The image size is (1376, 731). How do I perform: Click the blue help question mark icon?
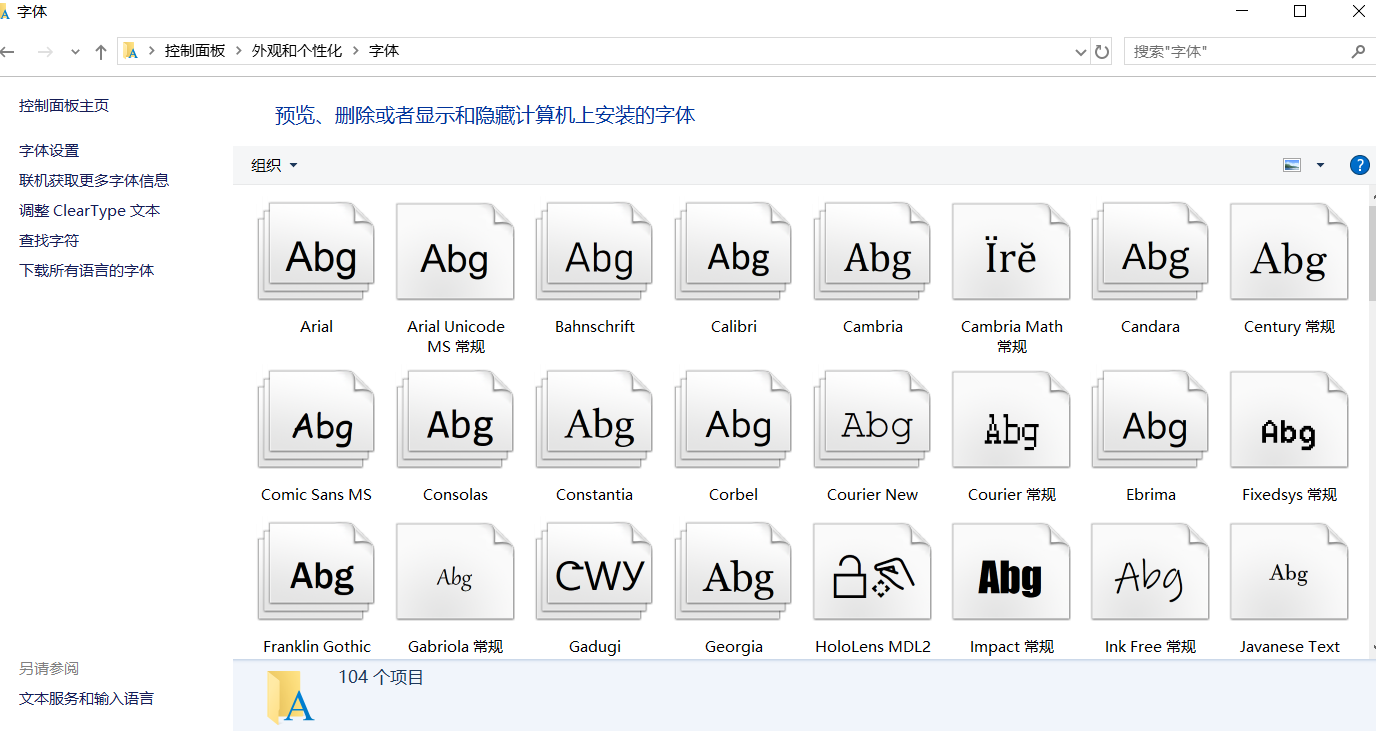pyautogui.click(x=1359, y=165)
